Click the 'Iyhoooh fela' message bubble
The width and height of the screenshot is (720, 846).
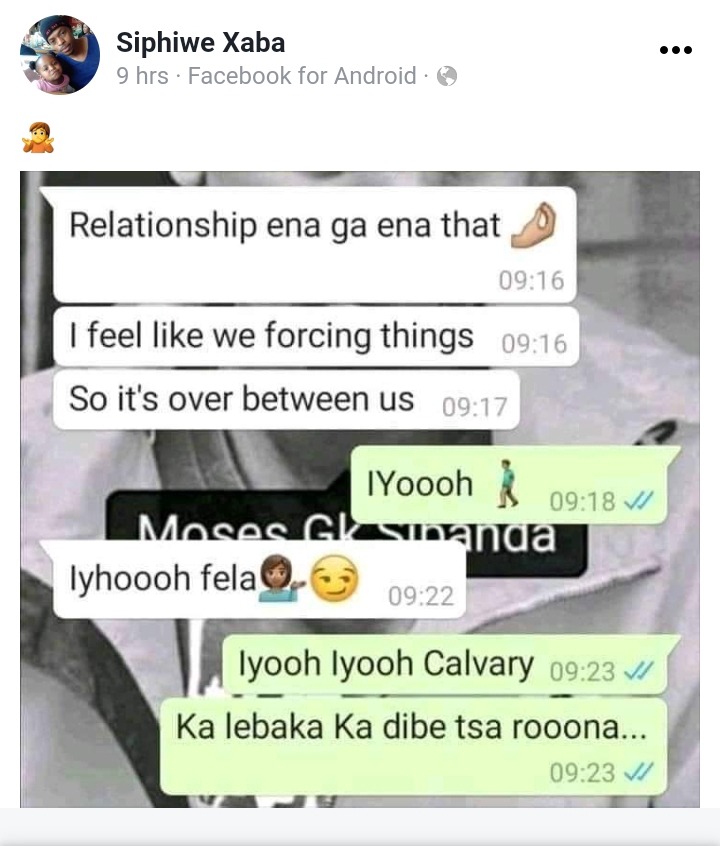click(259, 579)
